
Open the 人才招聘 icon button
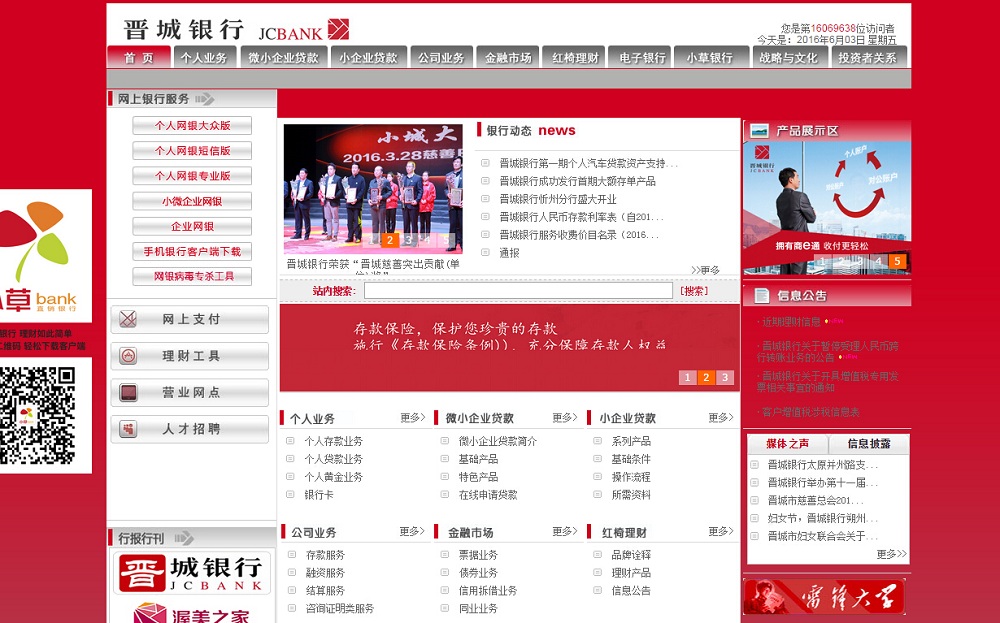click(x=189, y=429)
